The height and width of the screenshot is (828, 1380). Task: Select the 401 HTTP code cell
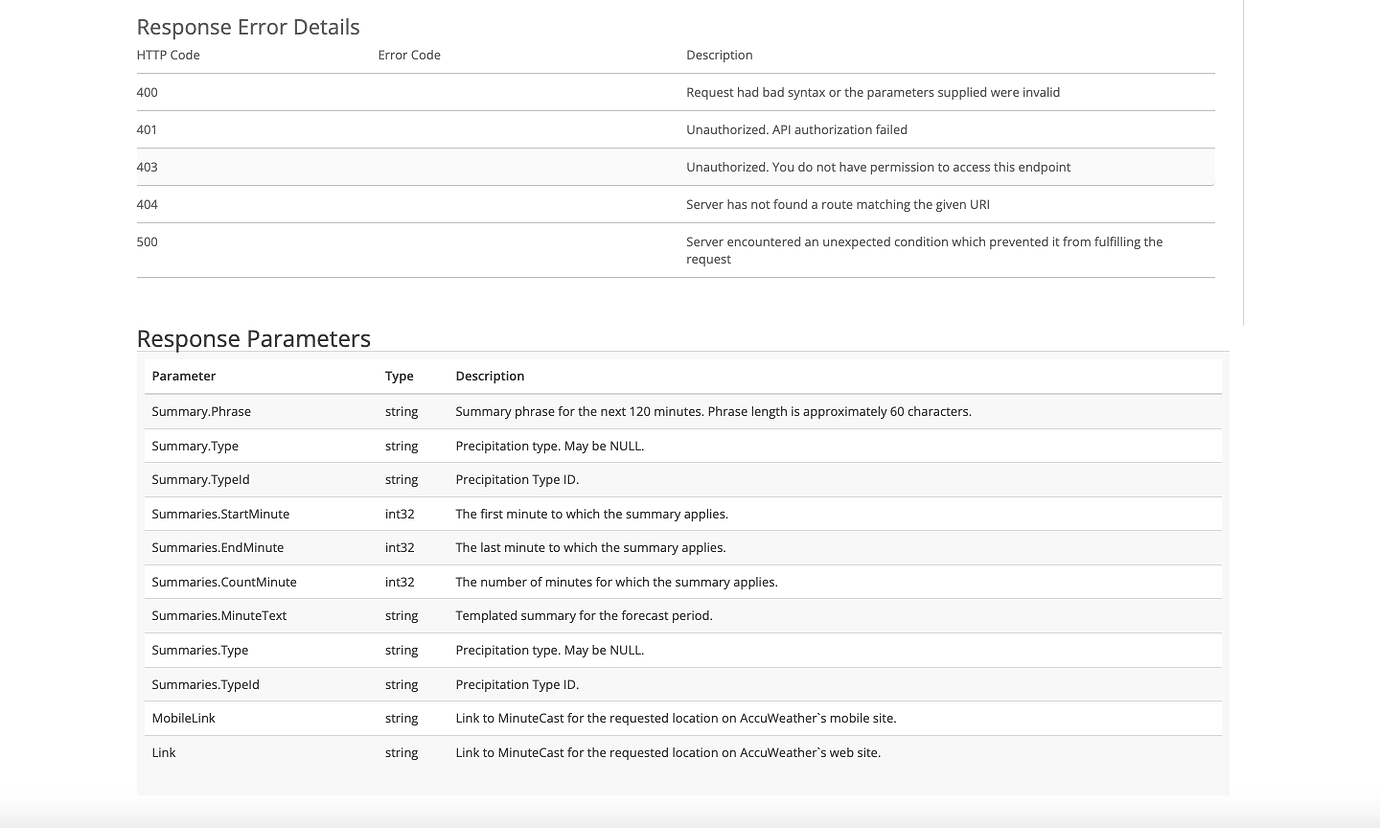tap(147, 129)
